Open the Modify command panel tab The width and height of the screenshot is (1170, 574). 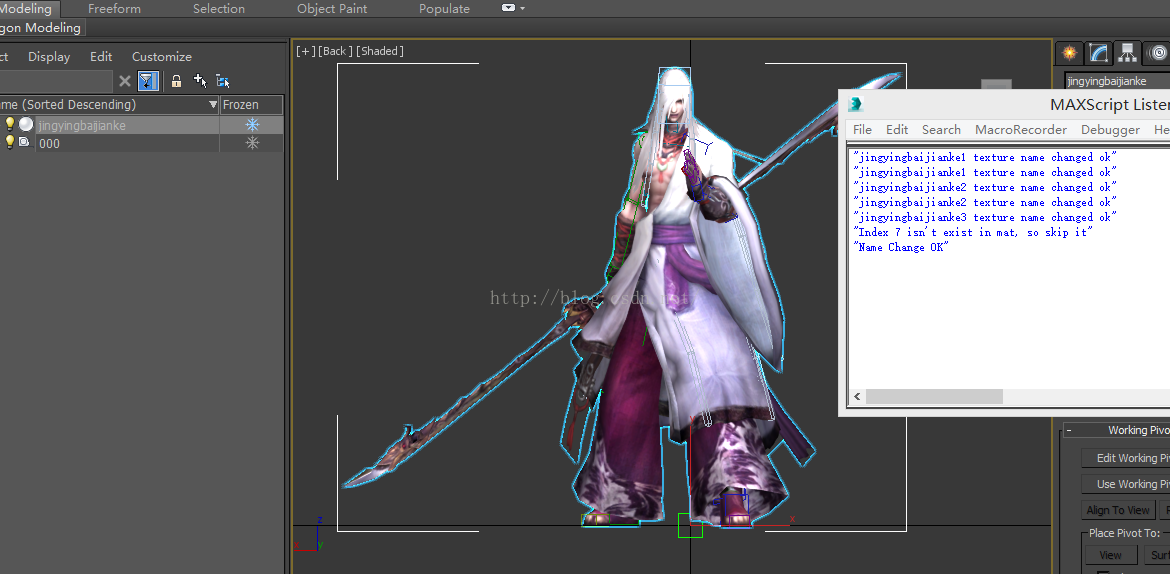coord(1098,53)
